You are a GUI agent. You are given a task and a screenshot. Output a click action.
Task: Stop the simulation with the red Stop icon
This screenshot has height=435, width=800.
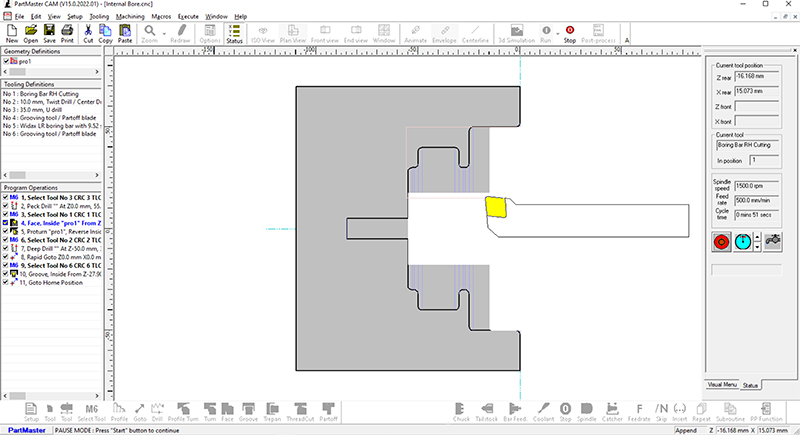click(x=569, y=35)
